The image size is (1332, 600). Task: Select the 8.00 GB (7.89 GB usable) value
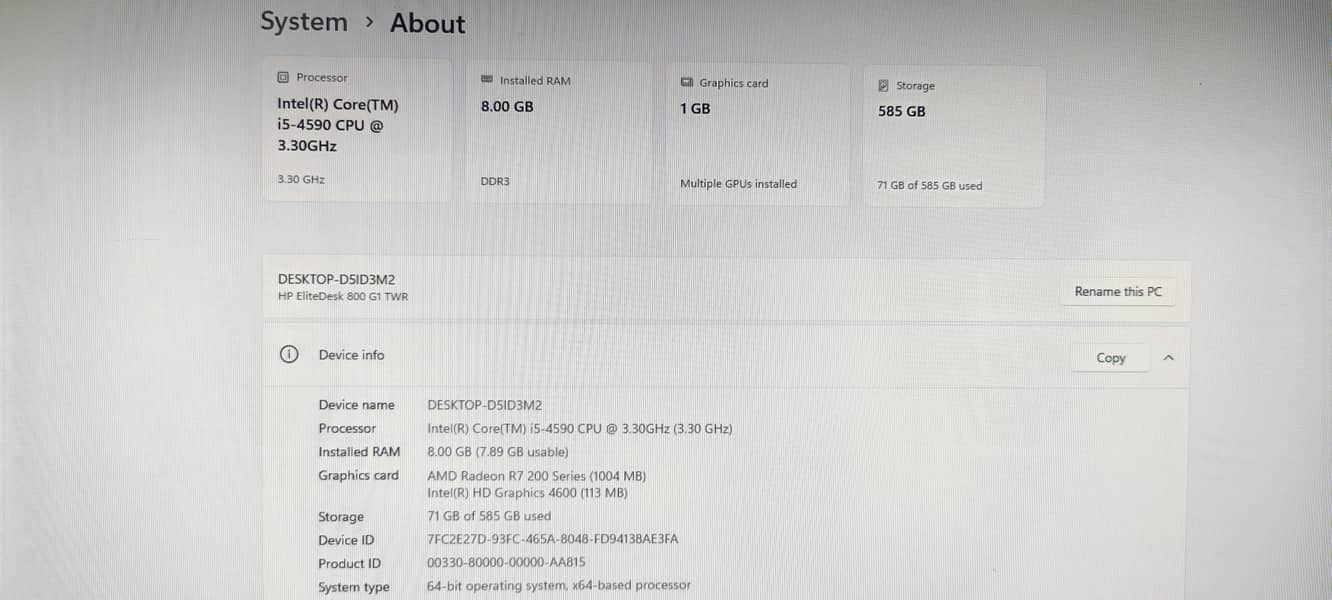pos(497,452)
